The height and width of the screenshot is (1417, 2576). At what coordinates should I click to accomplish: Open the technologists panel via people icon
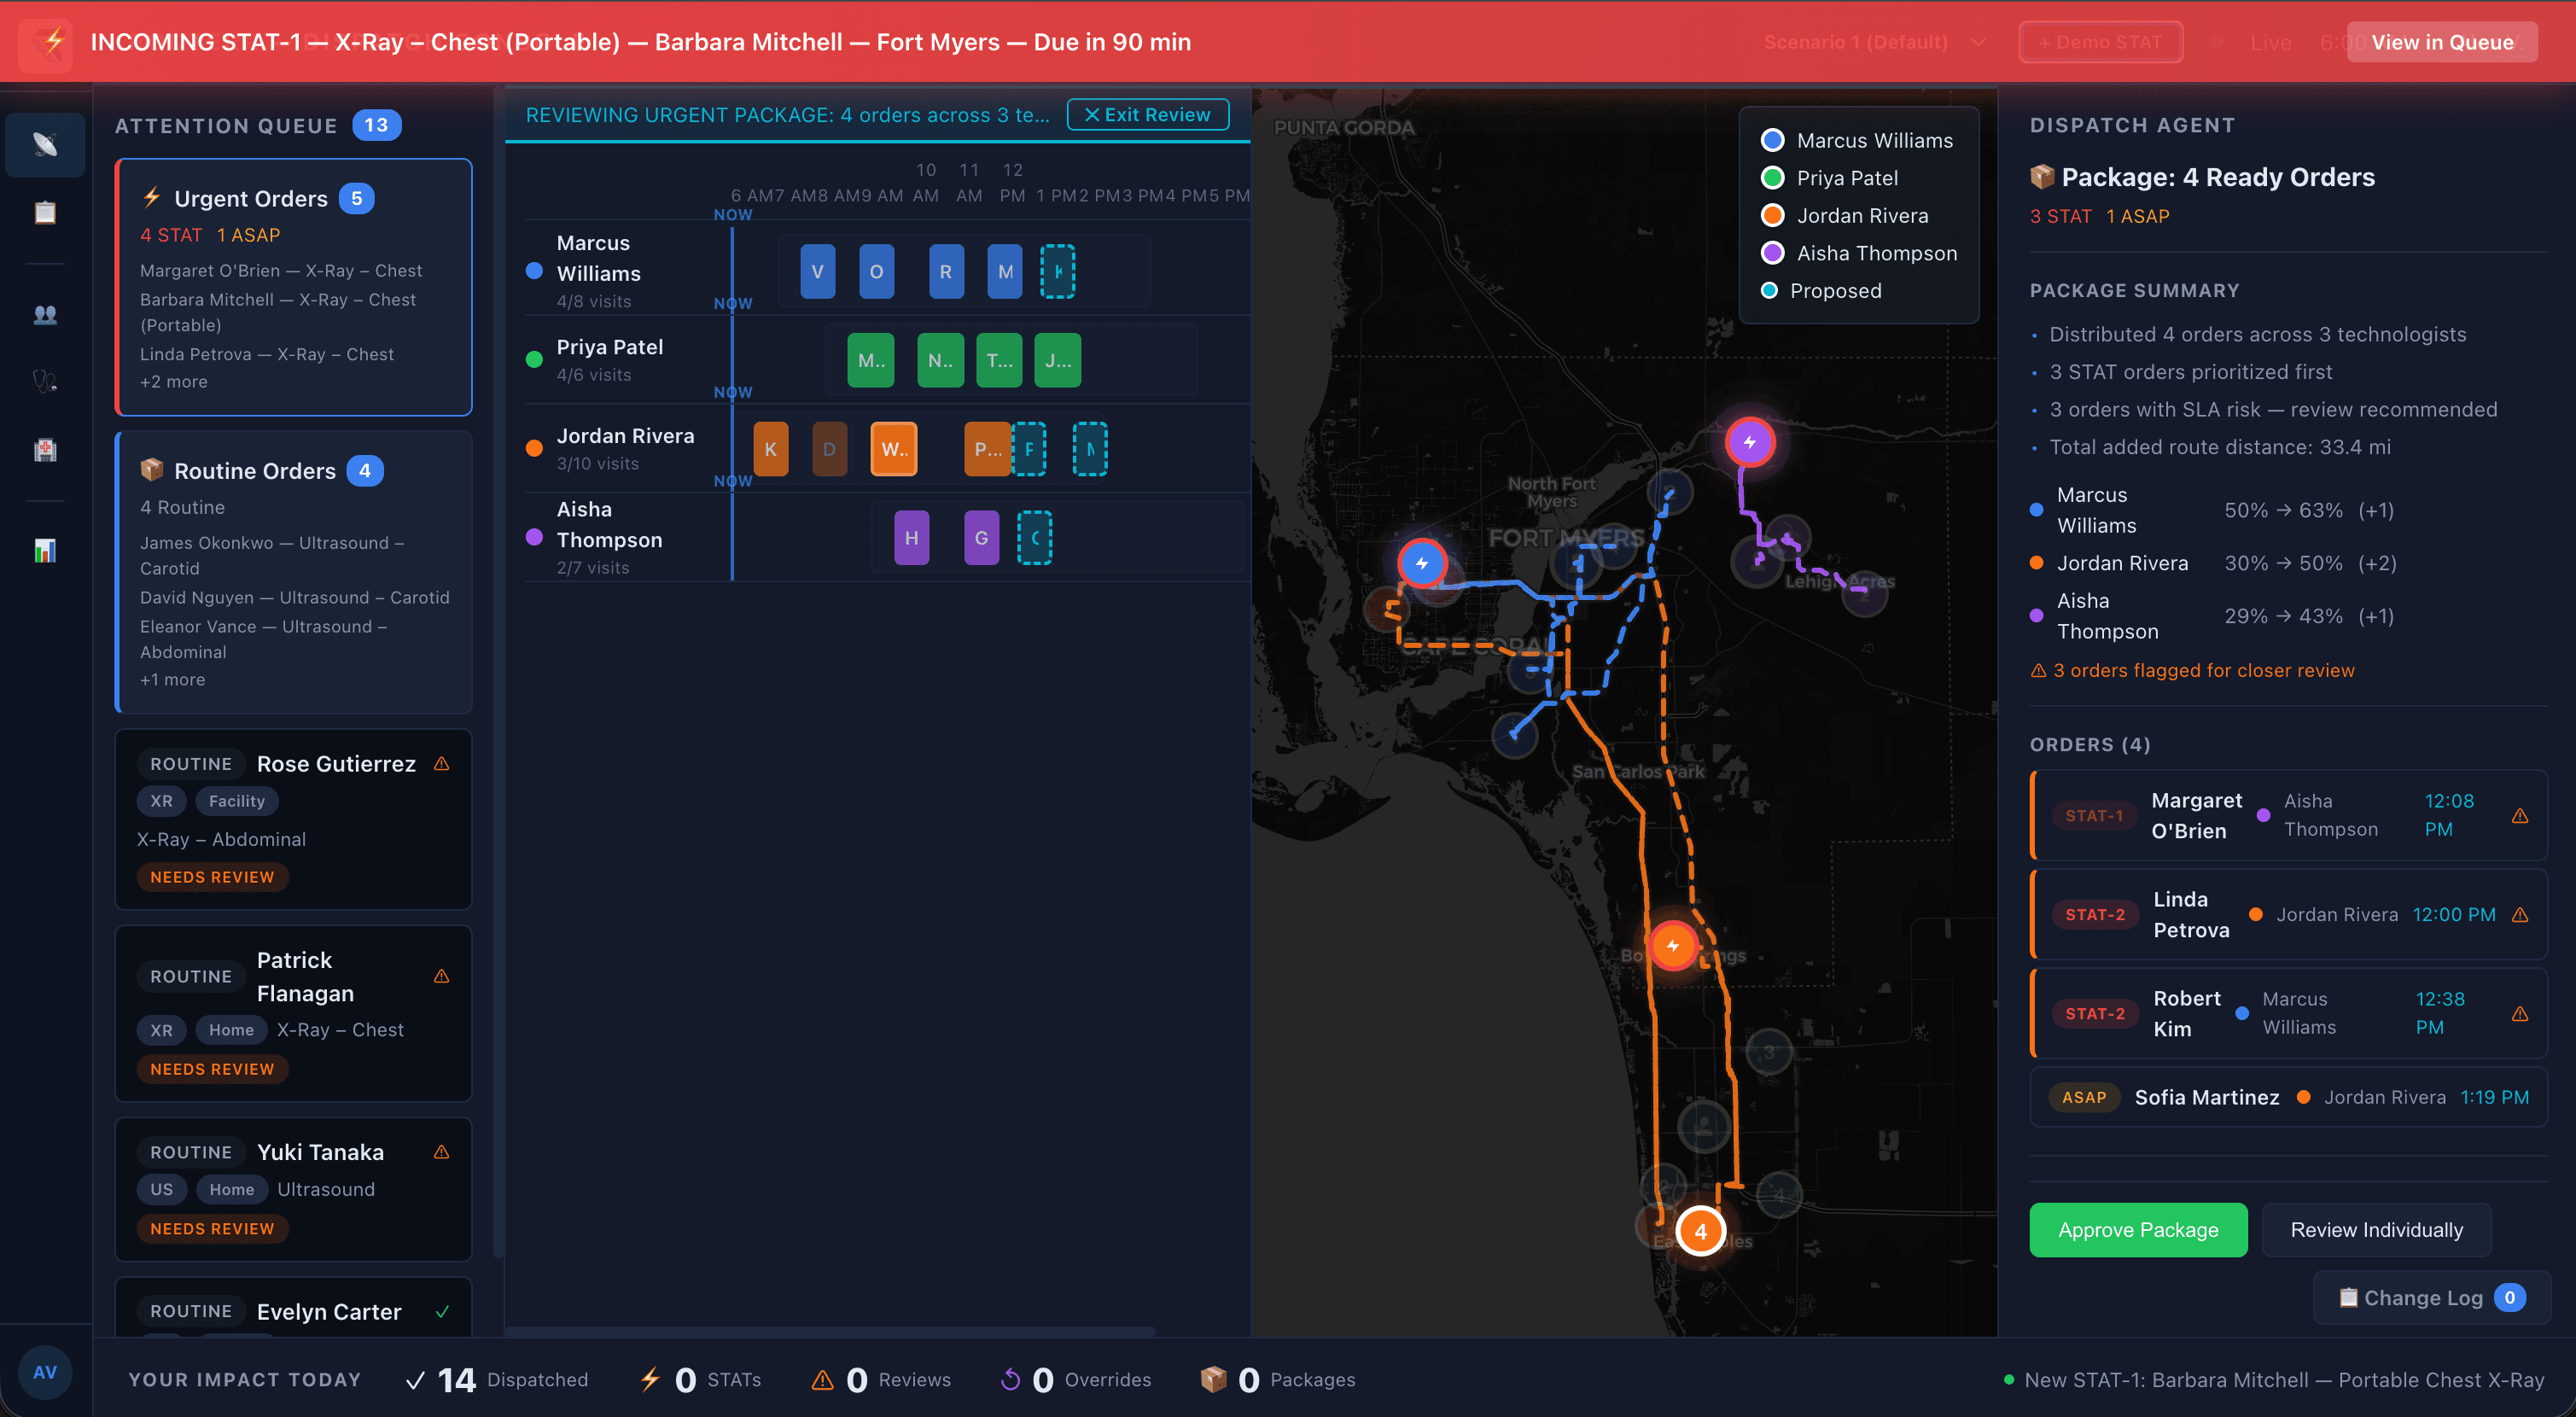(x=45, y=314)
